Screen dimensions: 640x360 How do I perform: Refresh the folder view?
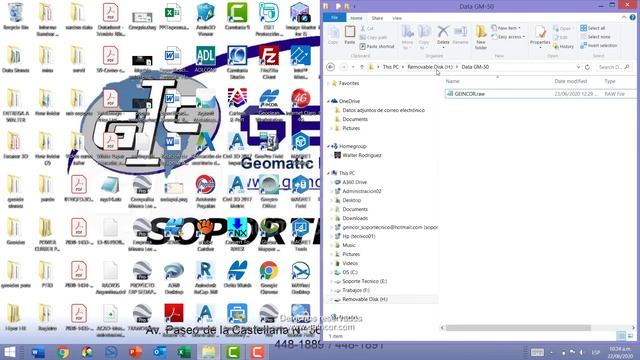[587, 67]
